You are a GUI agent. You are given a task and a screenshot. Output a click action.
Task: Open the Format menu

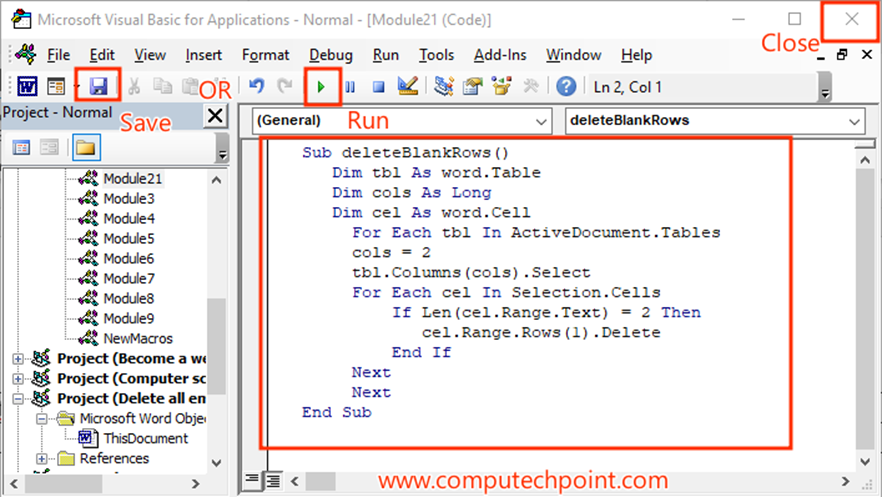pyautogui.click(x=266, y=55)
